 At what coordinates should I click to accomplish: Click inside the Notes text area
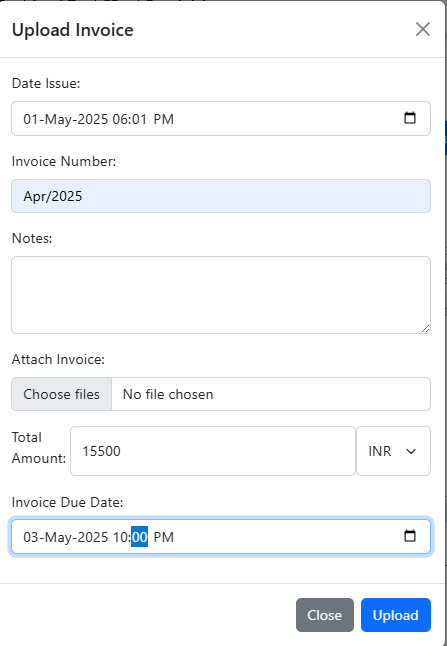pos(221,295)
